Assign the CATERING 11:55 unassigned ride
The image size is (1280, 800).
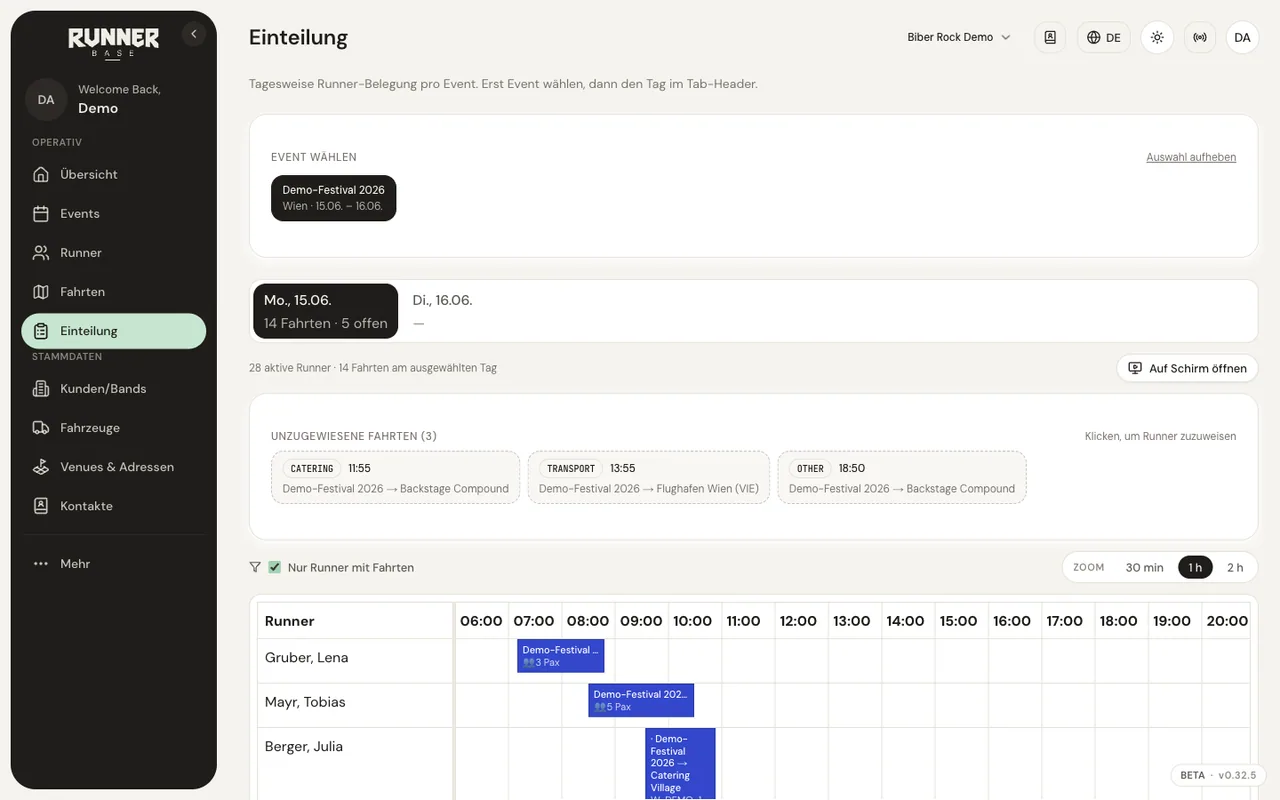(395, 477)
